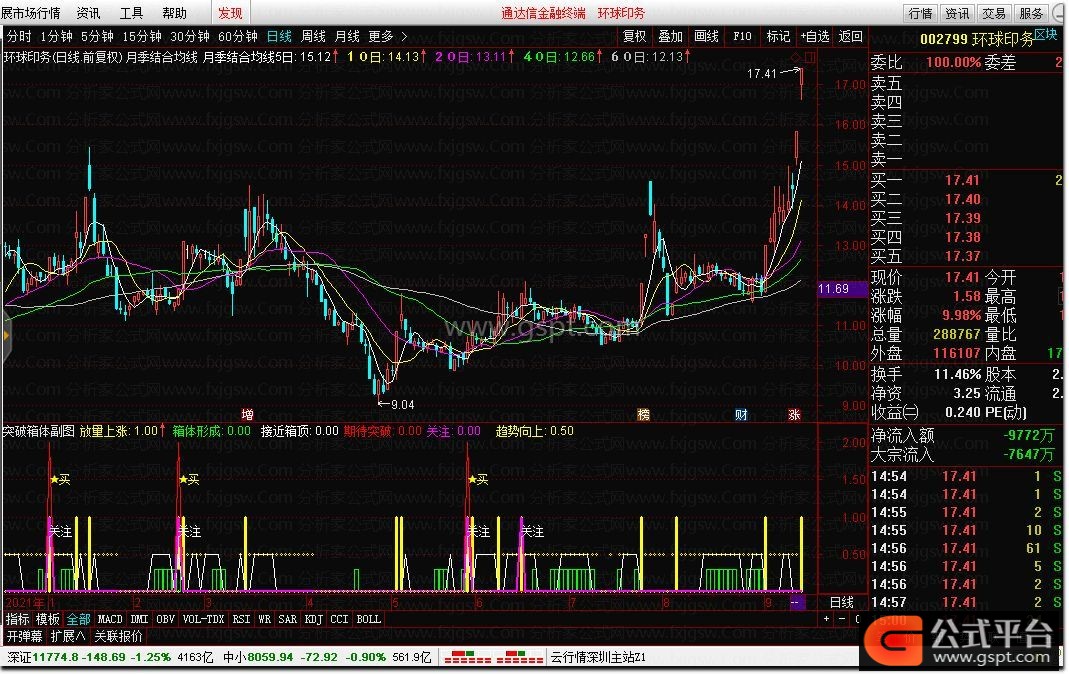Switch sub-chart to KDJ indicator
The height and width of the screenshot is (674, 1069).
pyautogui.click(x=314, y=619)
